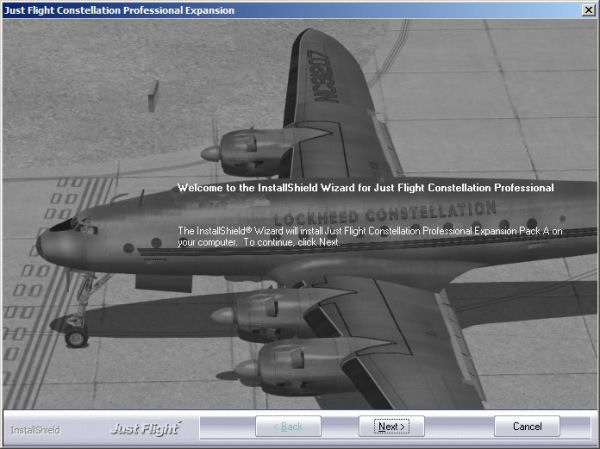Click the InstallShield label in footer
The height and width of the screenshot is (449, 600).
point(35,430)
